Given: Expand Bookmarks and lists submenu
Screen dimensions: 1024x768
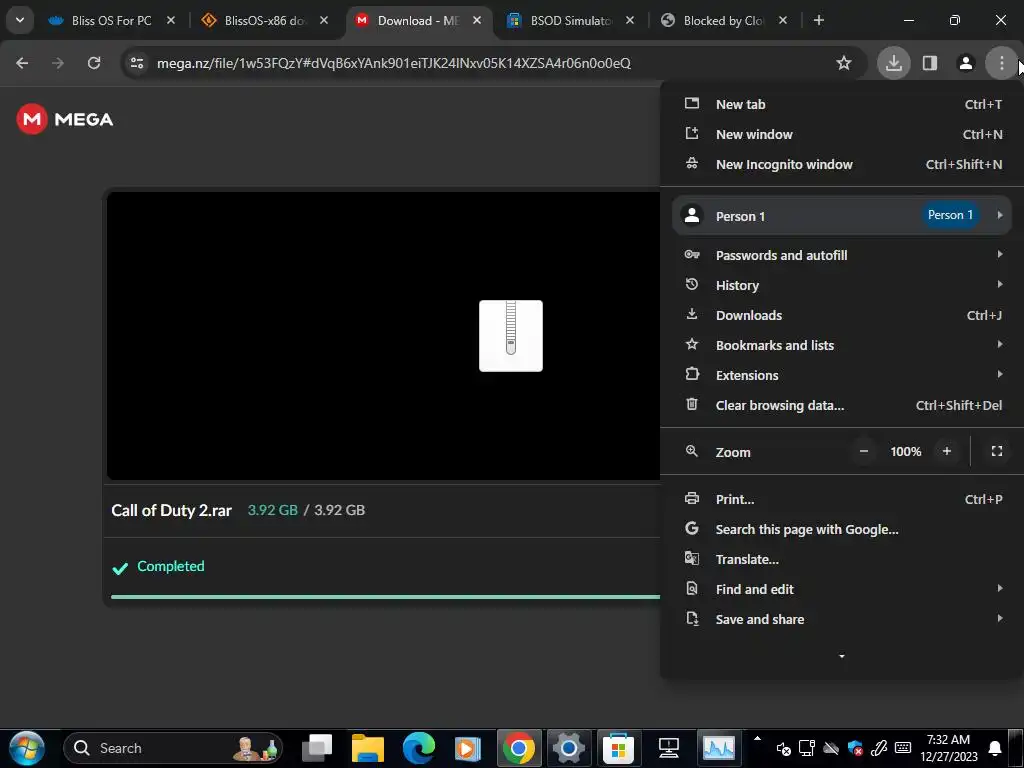Looking at the screenshot, I should point(841,345).
